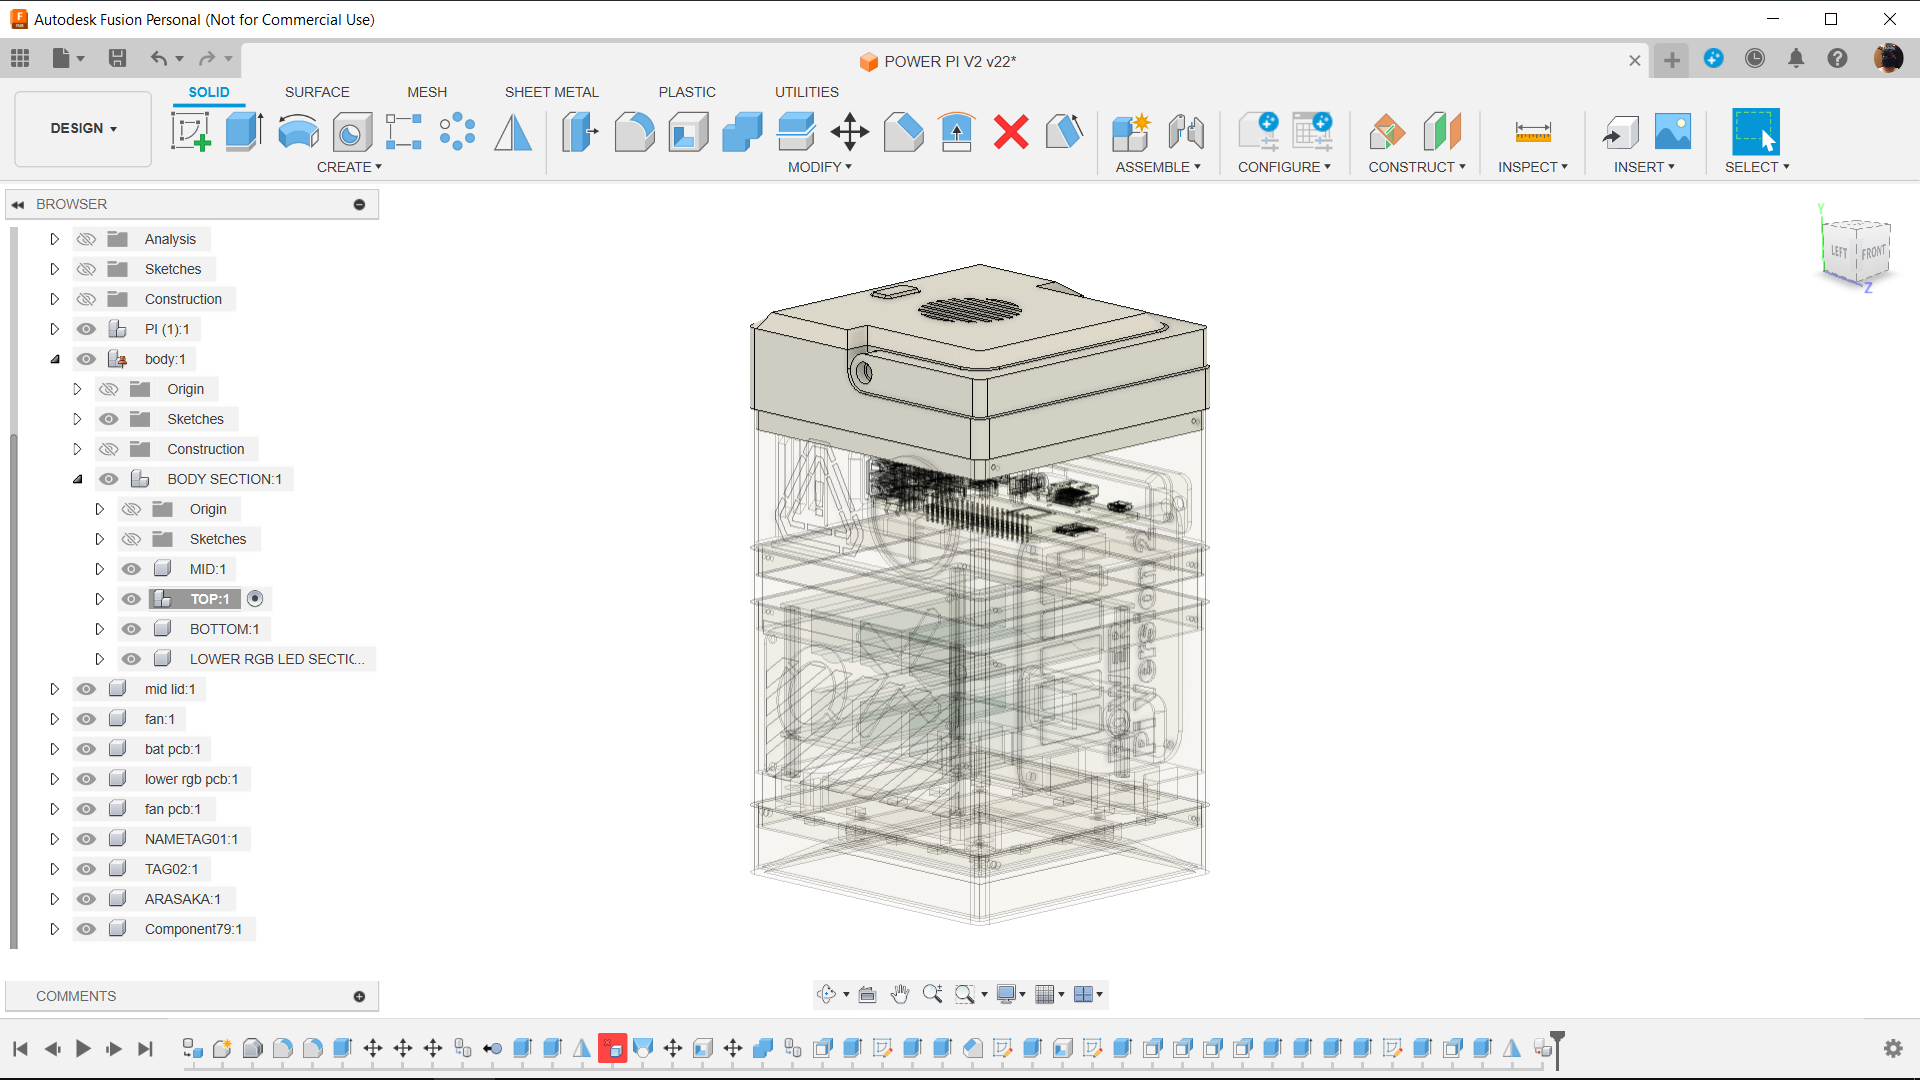Collapse the body:1 tree node
Viewport: 1920px width, 1080px height.
(55, 359)
